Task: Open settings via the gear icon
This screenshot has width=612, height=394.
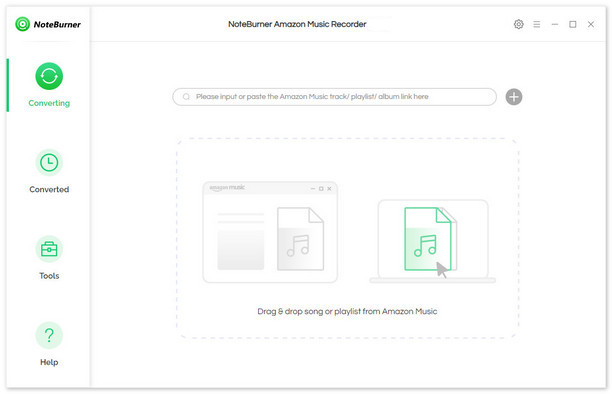Action: [519, 24]
